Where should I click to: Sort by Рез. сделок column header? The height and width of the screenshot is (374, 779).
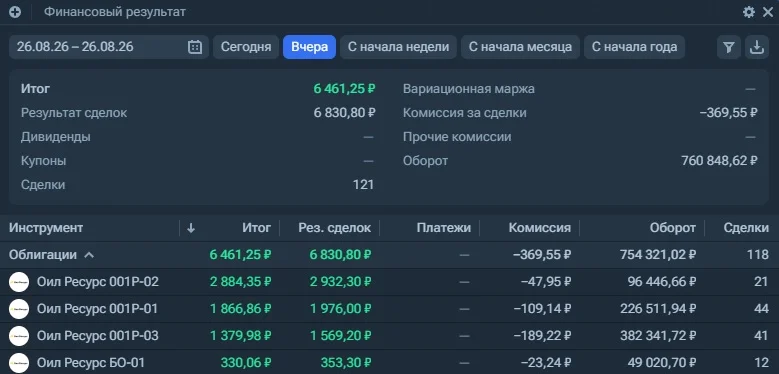pyautogui.click(x=334, y=228)
